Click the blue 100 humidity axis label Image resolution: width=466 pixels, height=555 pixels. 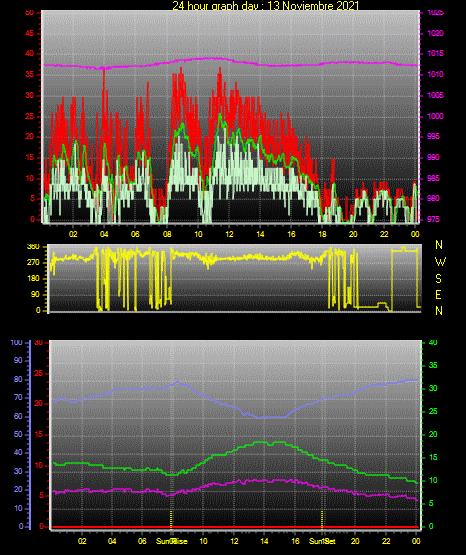17,343
